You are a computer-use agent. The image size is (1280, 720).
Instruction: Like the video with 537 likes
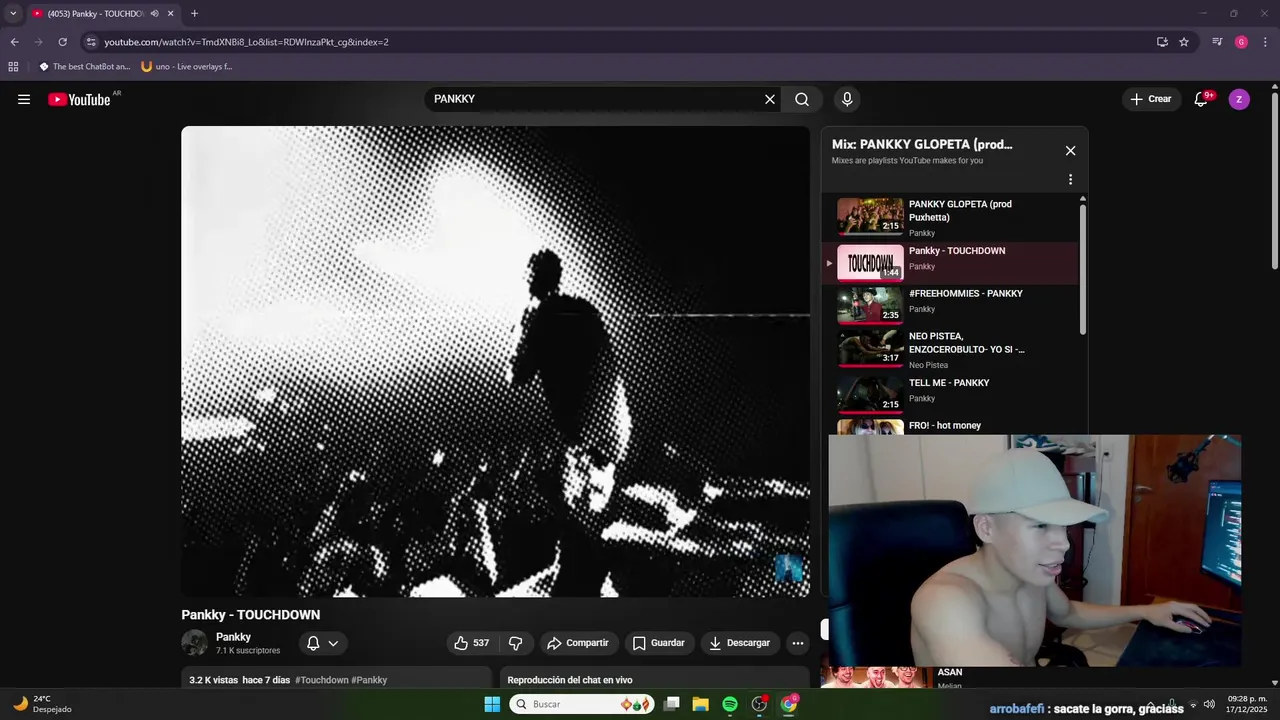pos(471,643)
